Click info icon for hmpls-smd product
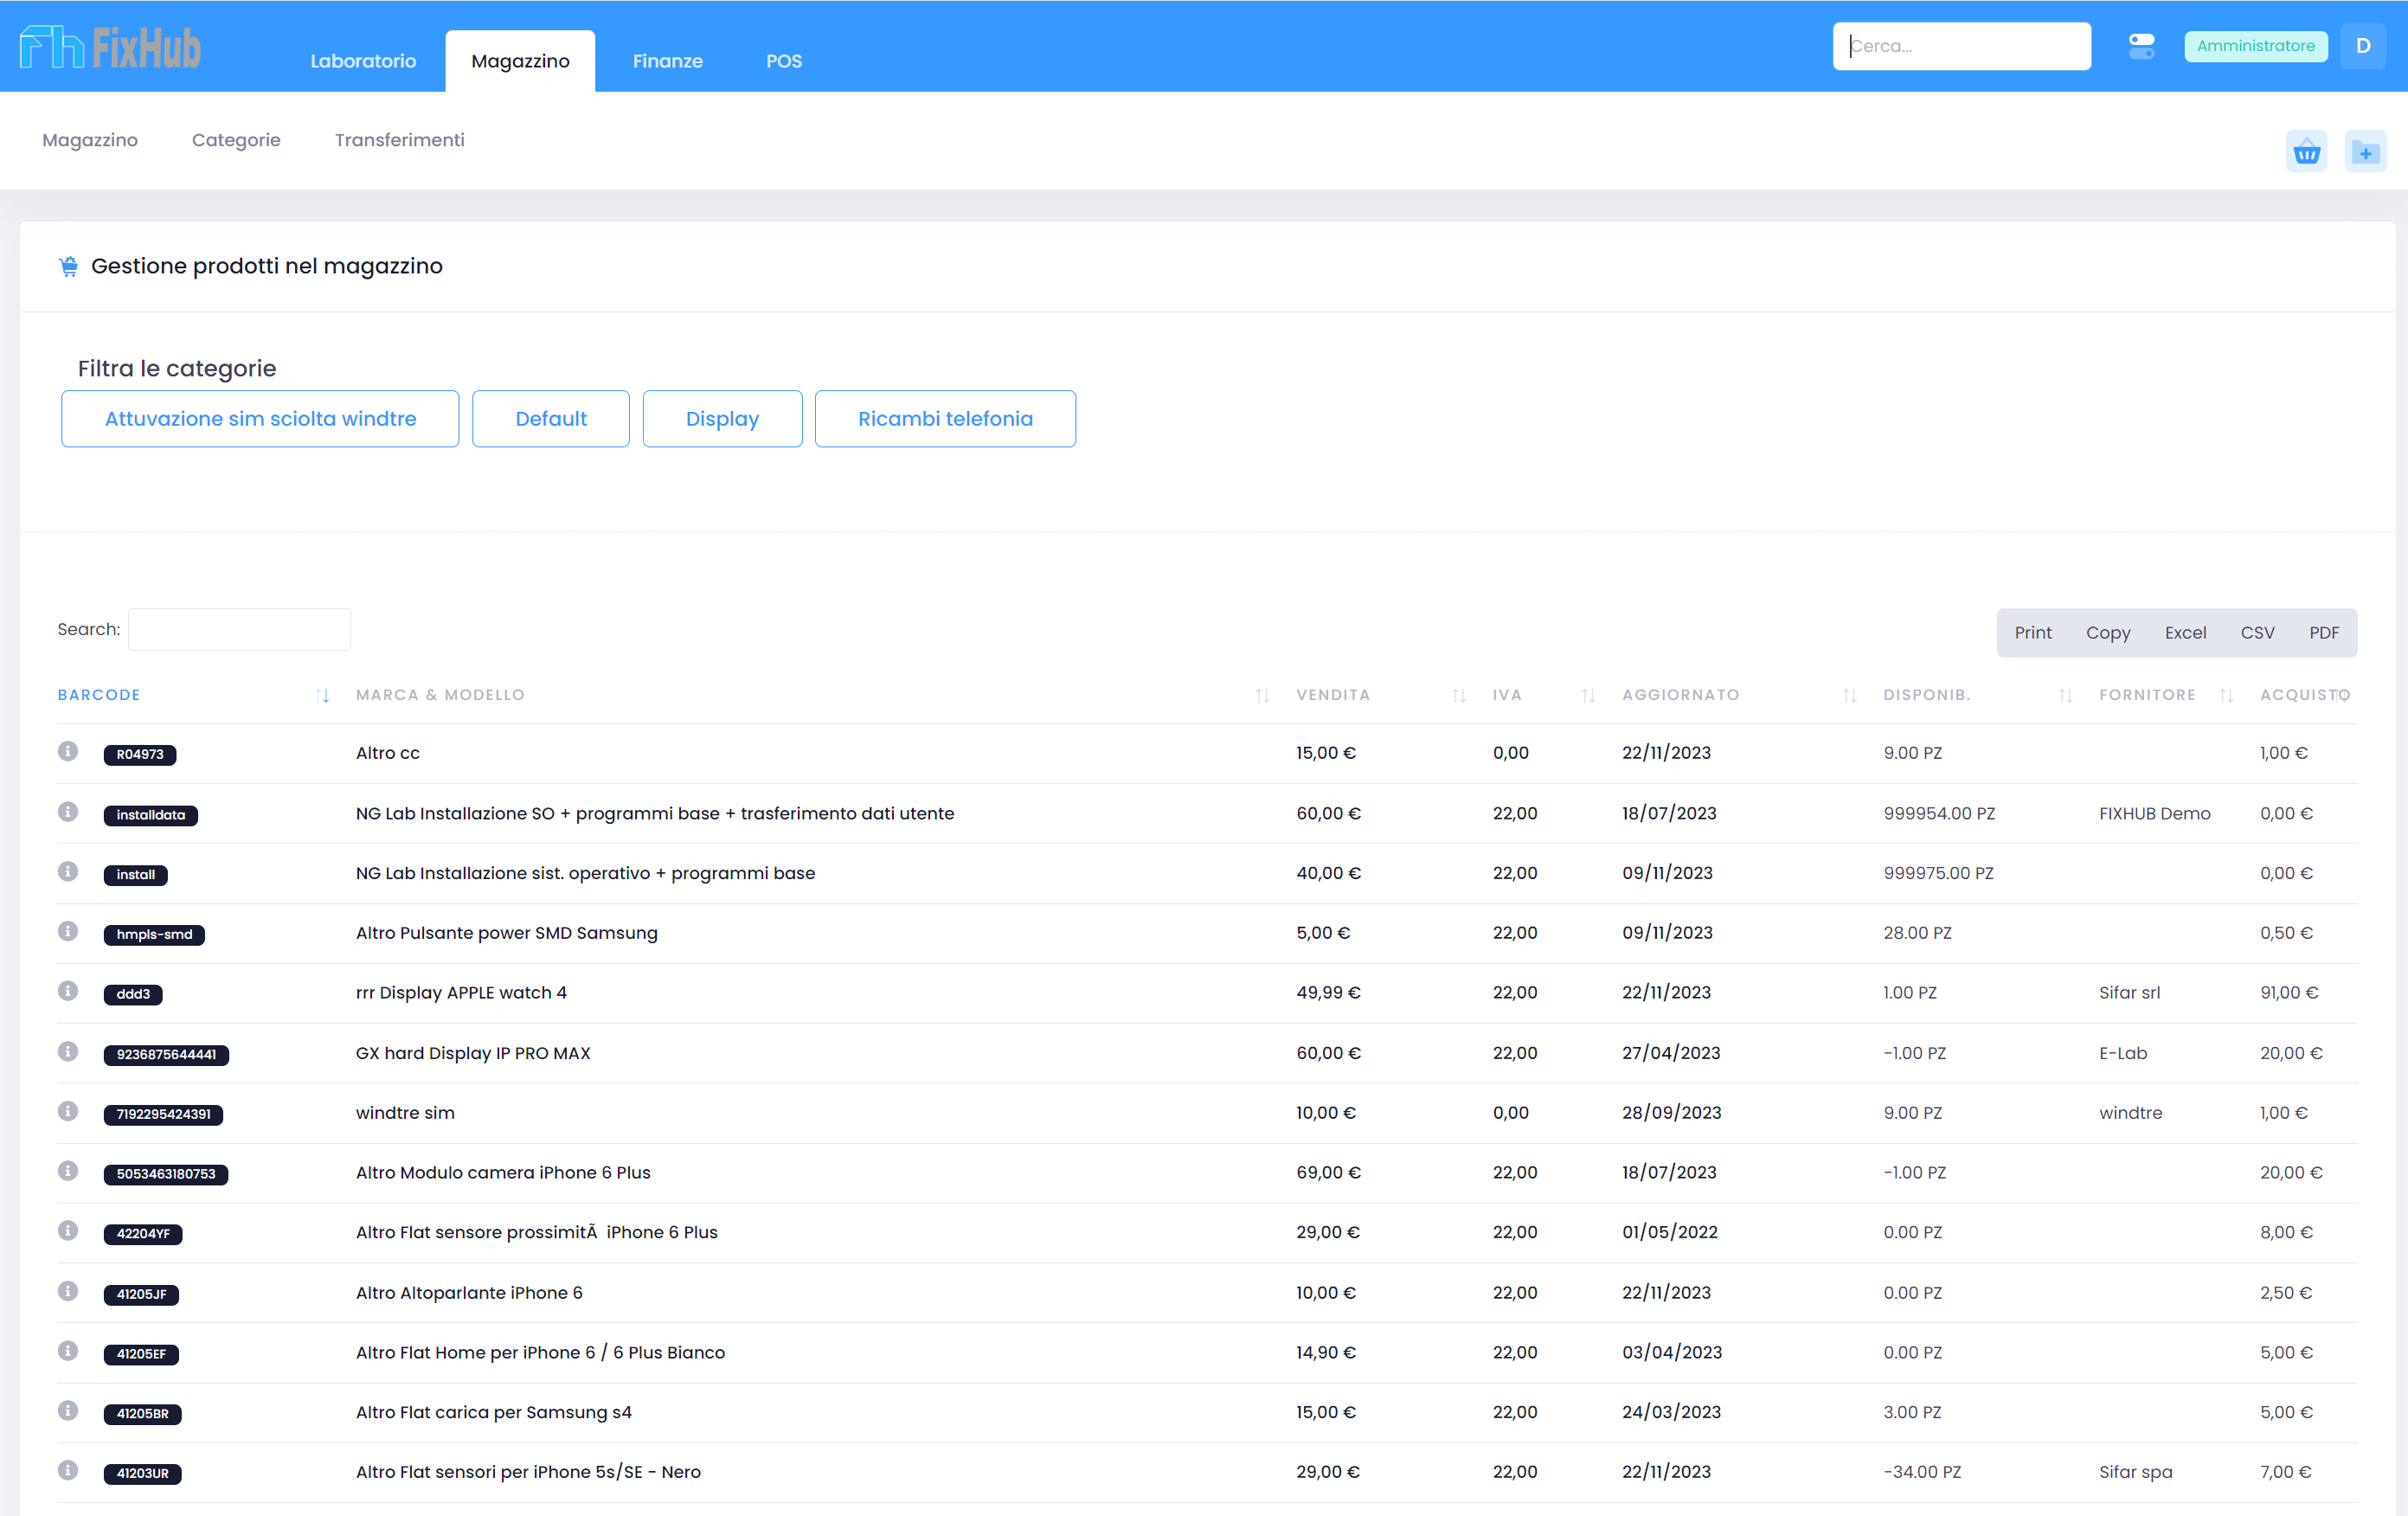Viewport: 2408px width, 1516px height. [x=68, y=931]
